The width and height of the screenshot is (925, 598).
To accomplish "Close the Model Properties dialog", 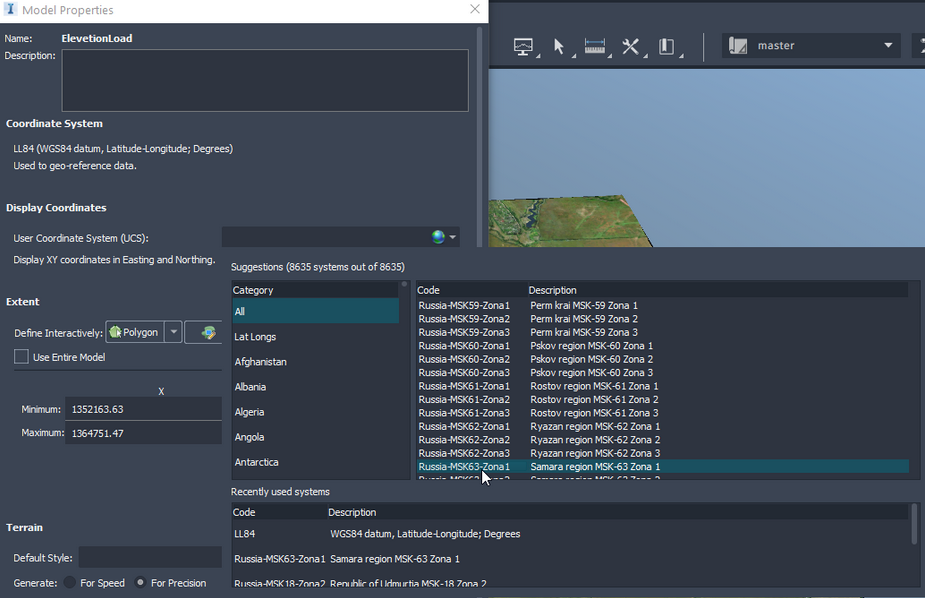I will (475, 10).
